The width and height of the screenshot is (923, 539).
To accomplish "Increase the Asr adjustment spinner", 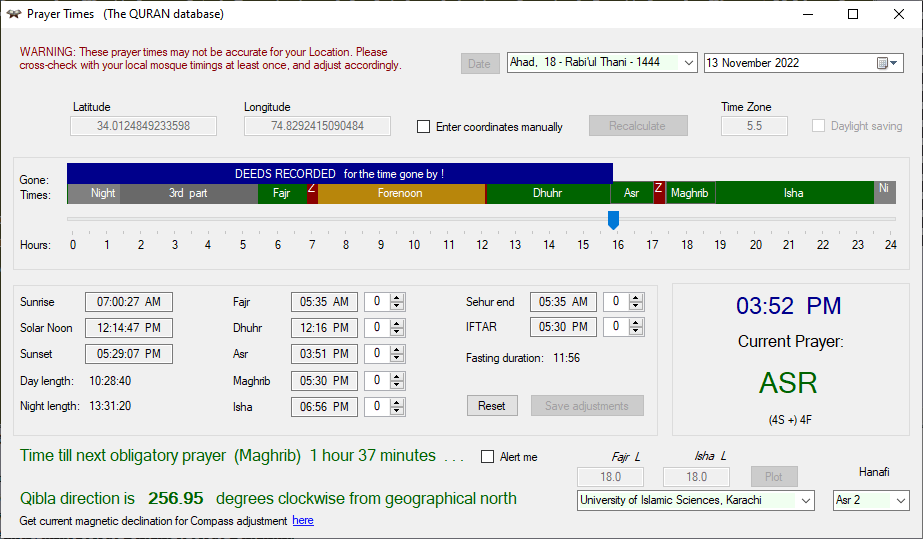I will [397, 350].
